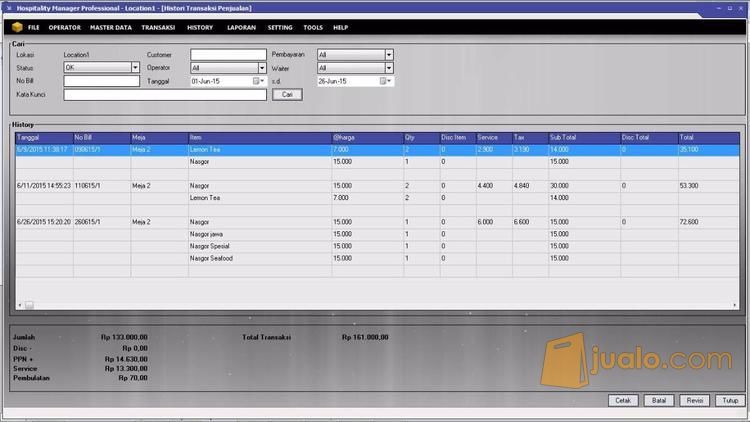Image resolution: width=750 pixels, height=422 pixels.
Task: Sort by the Qty column header
Action: pos(421,138)
